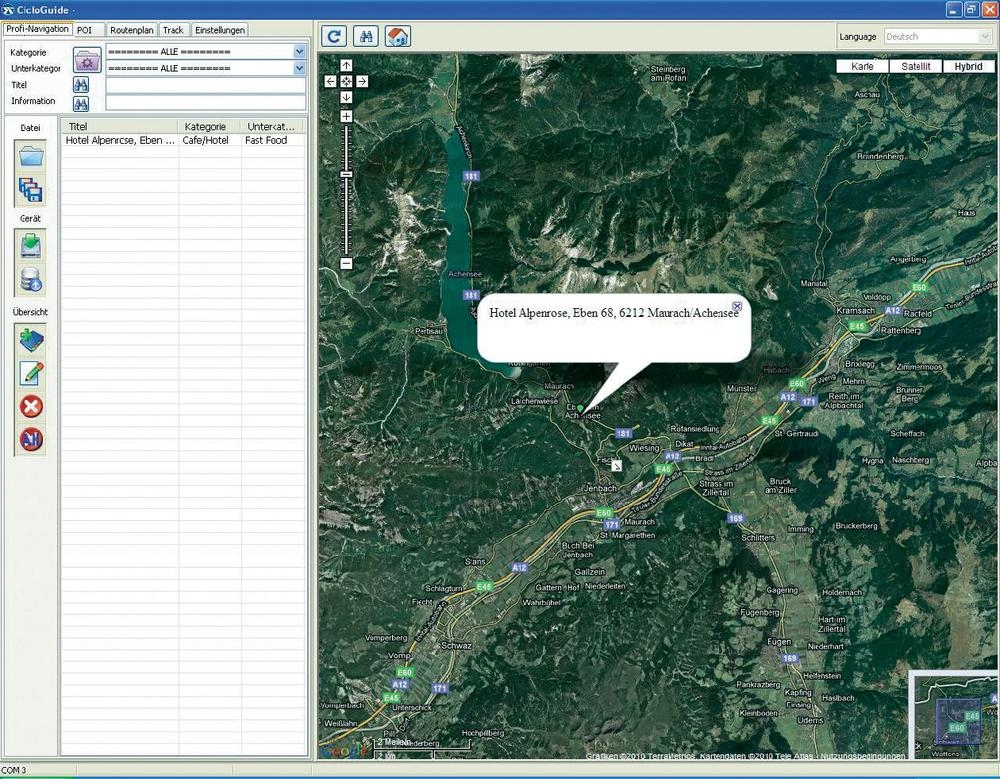Click the COM 3 status bar entry
Image resolution: width=1000 pixels, height=779 pixels.
coord(14,770)
